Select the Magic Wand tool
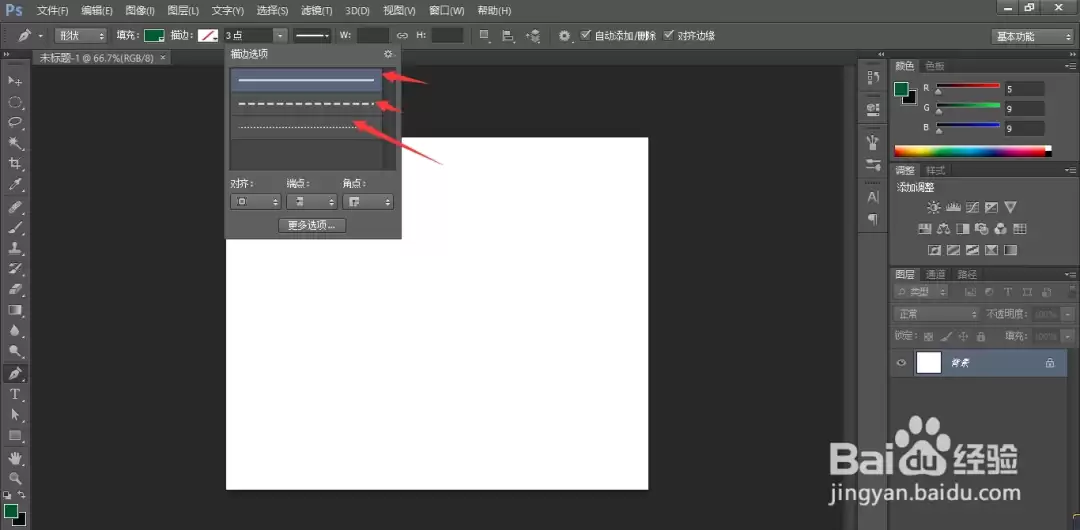Viewport: 1080px width, 530px height. click(x=14, y=143)
